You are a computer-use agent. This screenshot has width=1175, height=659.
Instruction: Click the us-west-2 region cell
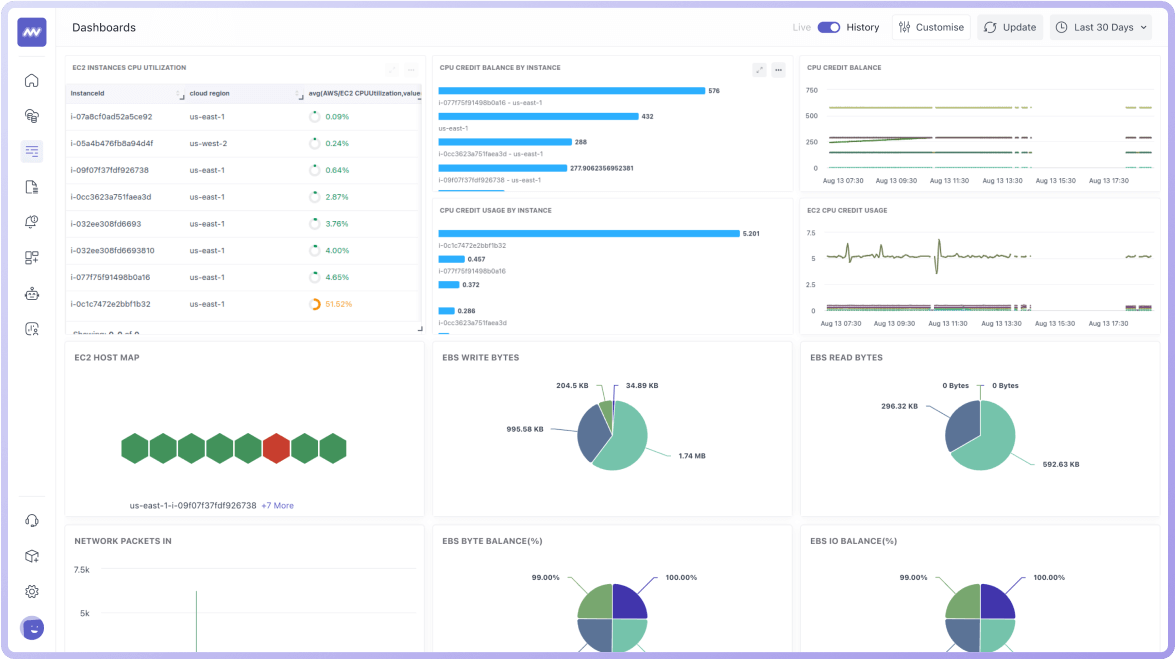coord(208,143)
